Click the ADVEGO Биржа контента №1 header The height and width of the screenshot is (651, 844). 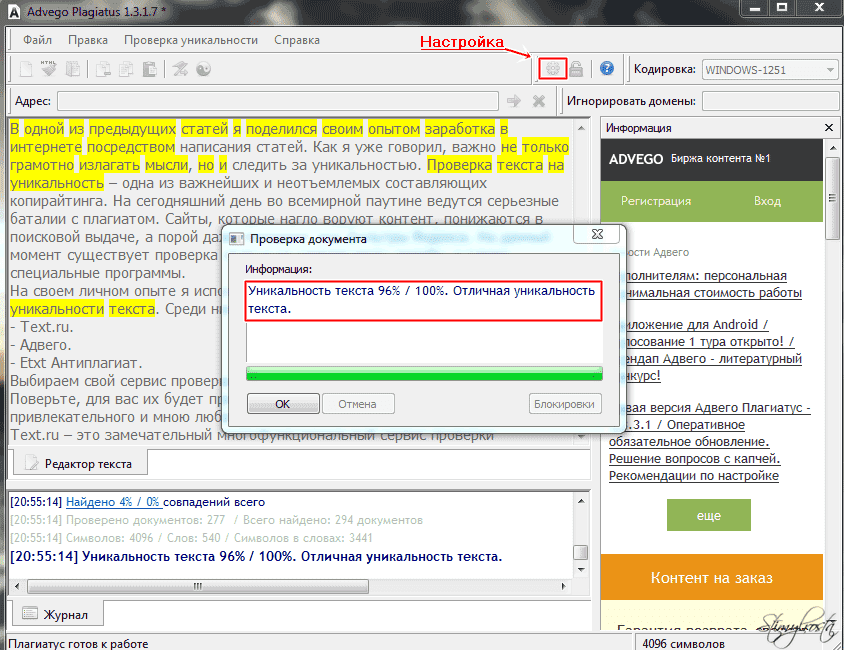point(712,159)
